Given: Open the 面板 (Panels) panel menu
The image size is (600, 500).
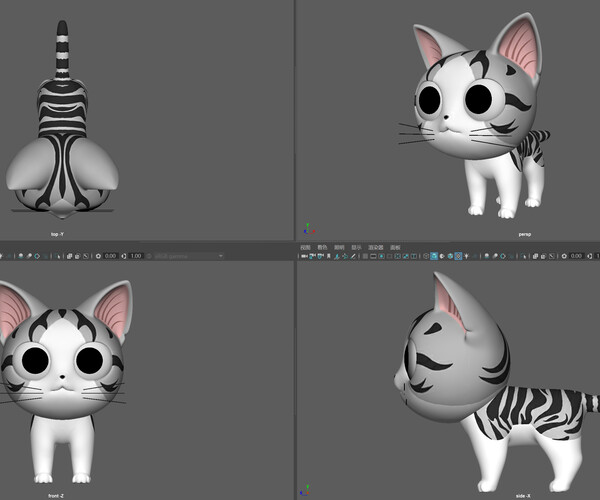Looking at the screenshot, I should coord(395,248).
